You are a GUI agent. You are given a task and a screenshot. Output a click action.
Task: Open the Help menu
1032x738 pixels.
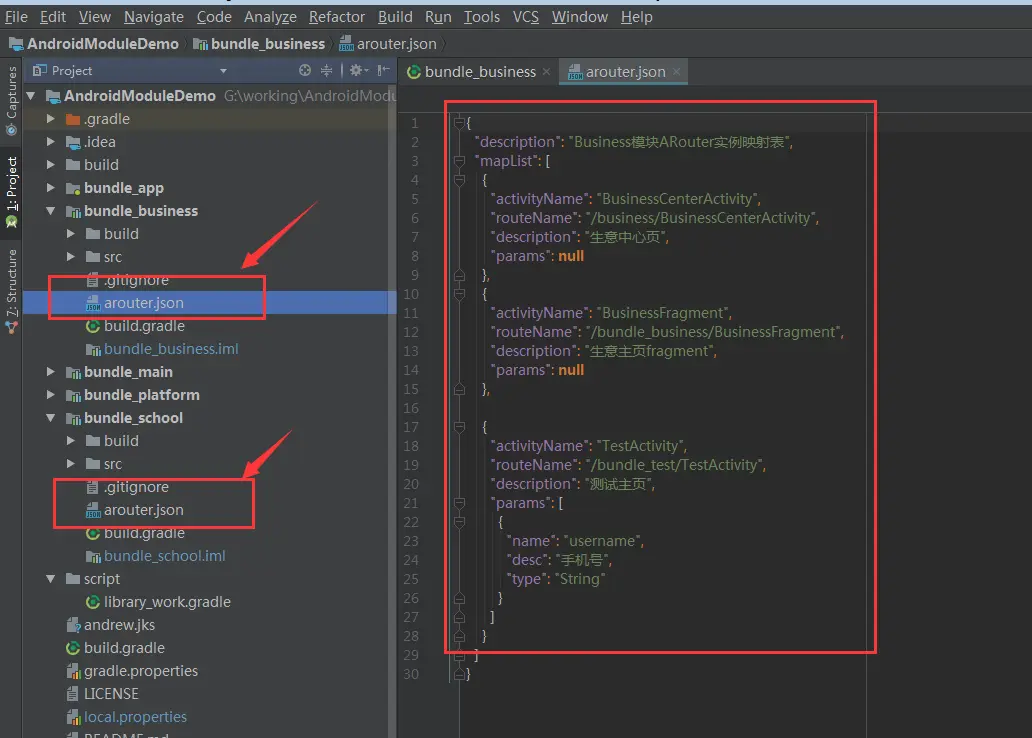coord(636,16)
